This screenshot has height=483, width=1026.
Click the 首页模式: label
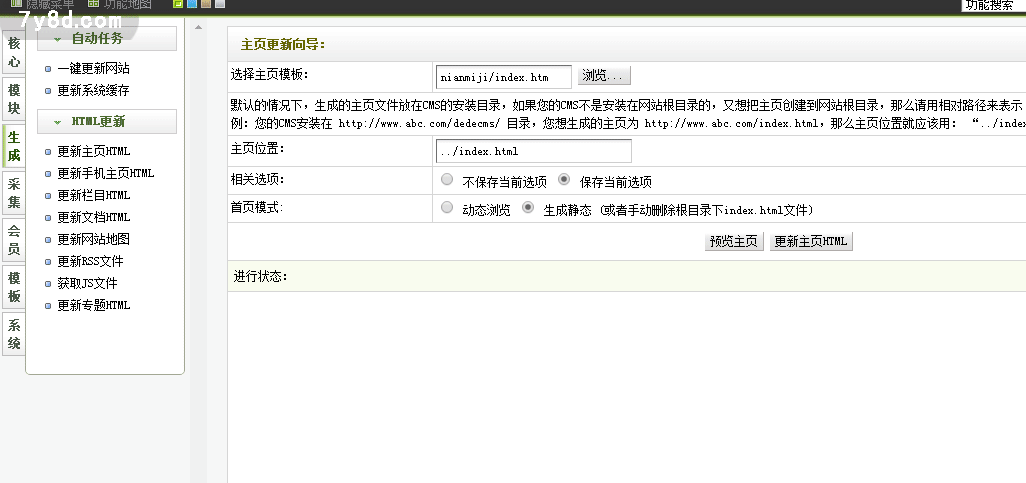[257, 207]
